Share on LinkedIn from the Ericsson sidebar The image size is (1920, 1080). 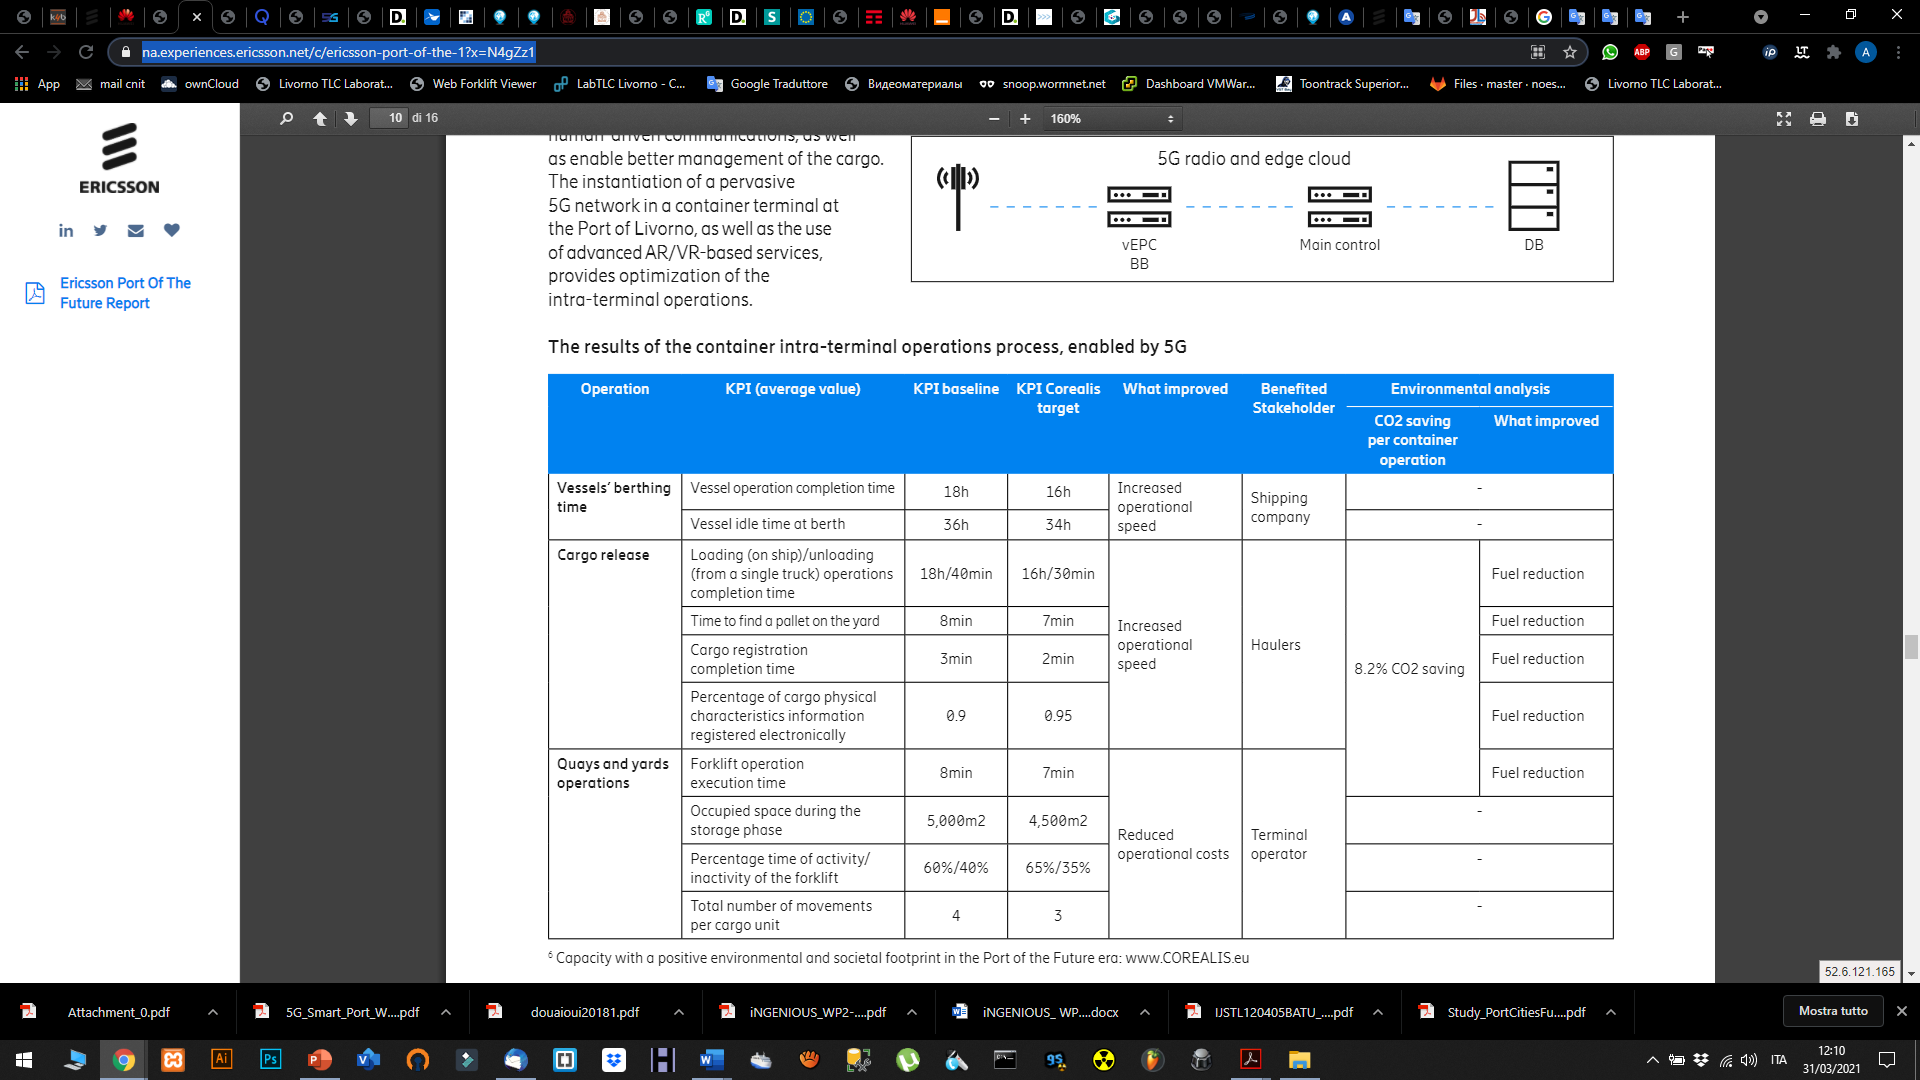click(x=66, y=231)
